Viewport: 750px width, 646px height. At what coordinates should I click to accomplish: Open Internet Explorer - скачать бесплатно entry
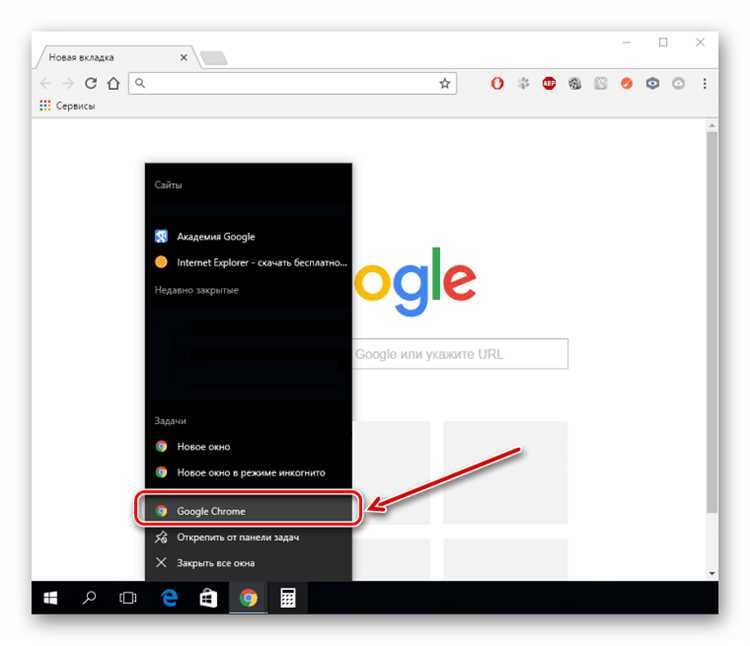pos(249,263)
